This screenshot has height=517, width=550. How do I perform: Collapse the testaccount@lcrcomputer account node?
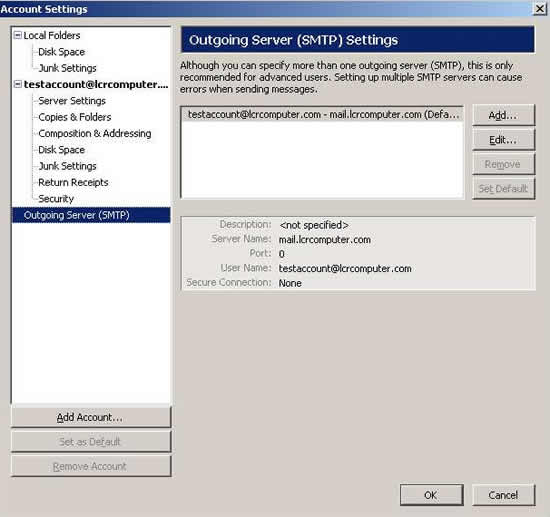pyautogui.click(x=18, y=84)
